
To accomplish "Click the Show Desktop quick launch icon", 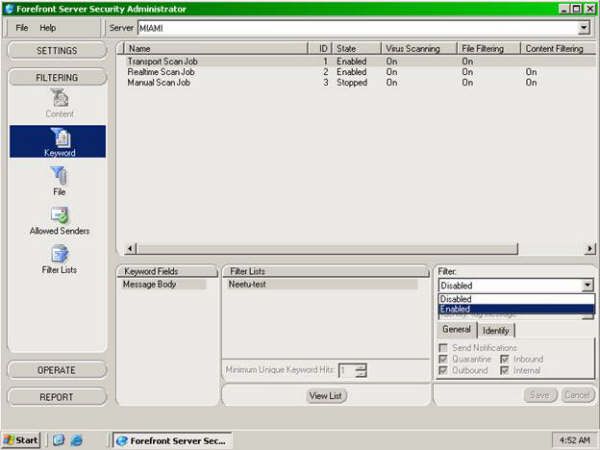I will click(x=59, y=440).
